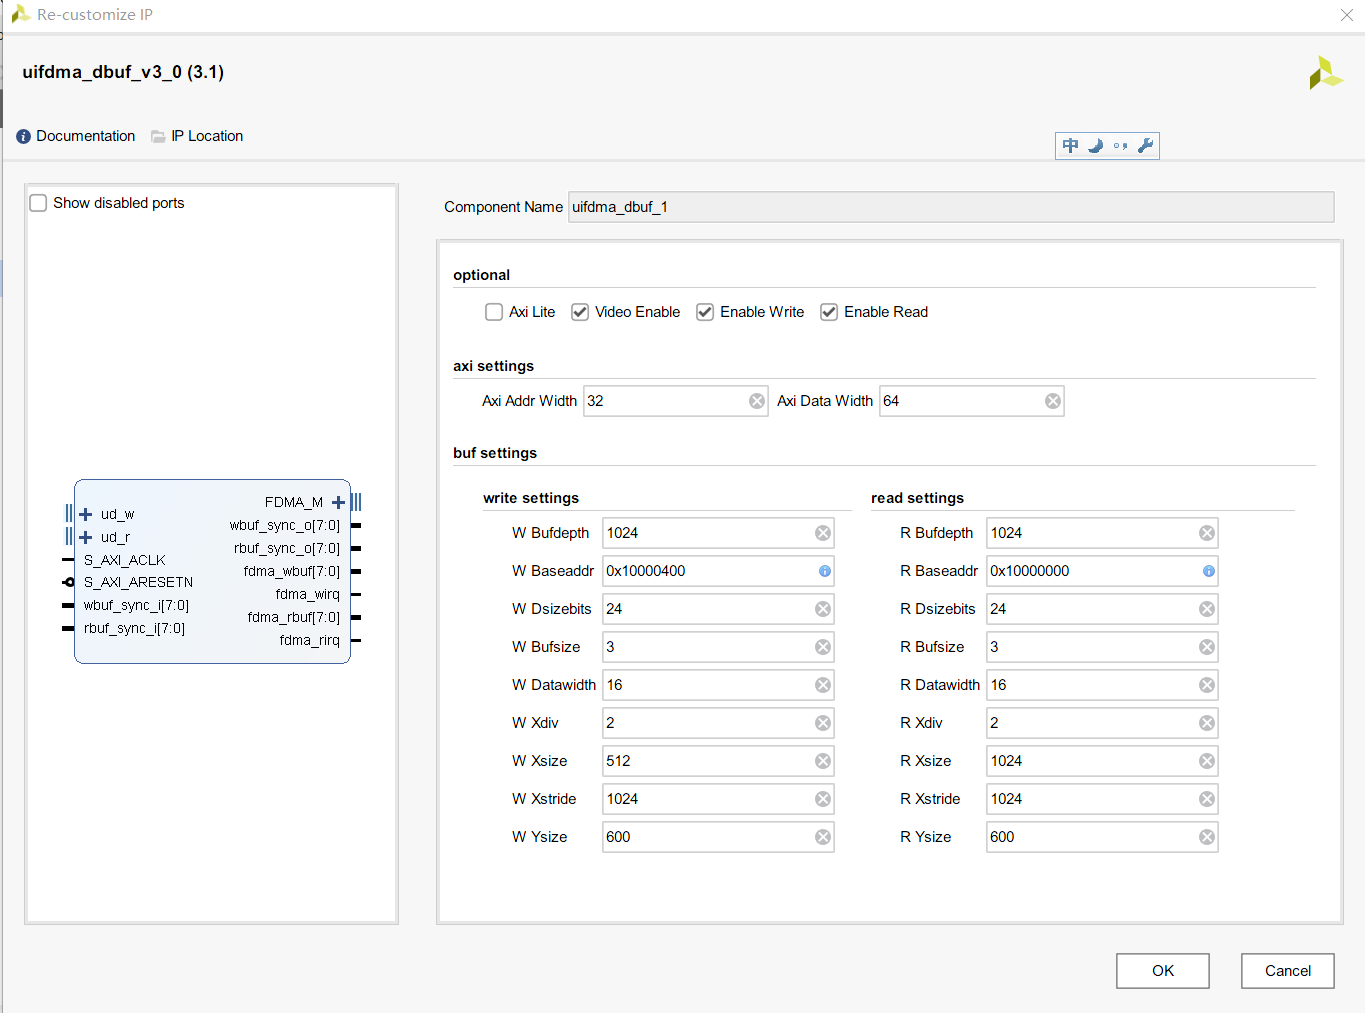
Task: Clear the W Datawidth field
Action: pyautogui.click(x=823, y=685)
